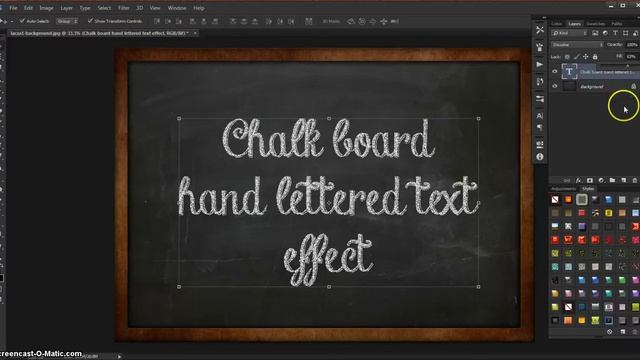
Task: Select the highlighted gray style swatch
Action: [582, 199]
